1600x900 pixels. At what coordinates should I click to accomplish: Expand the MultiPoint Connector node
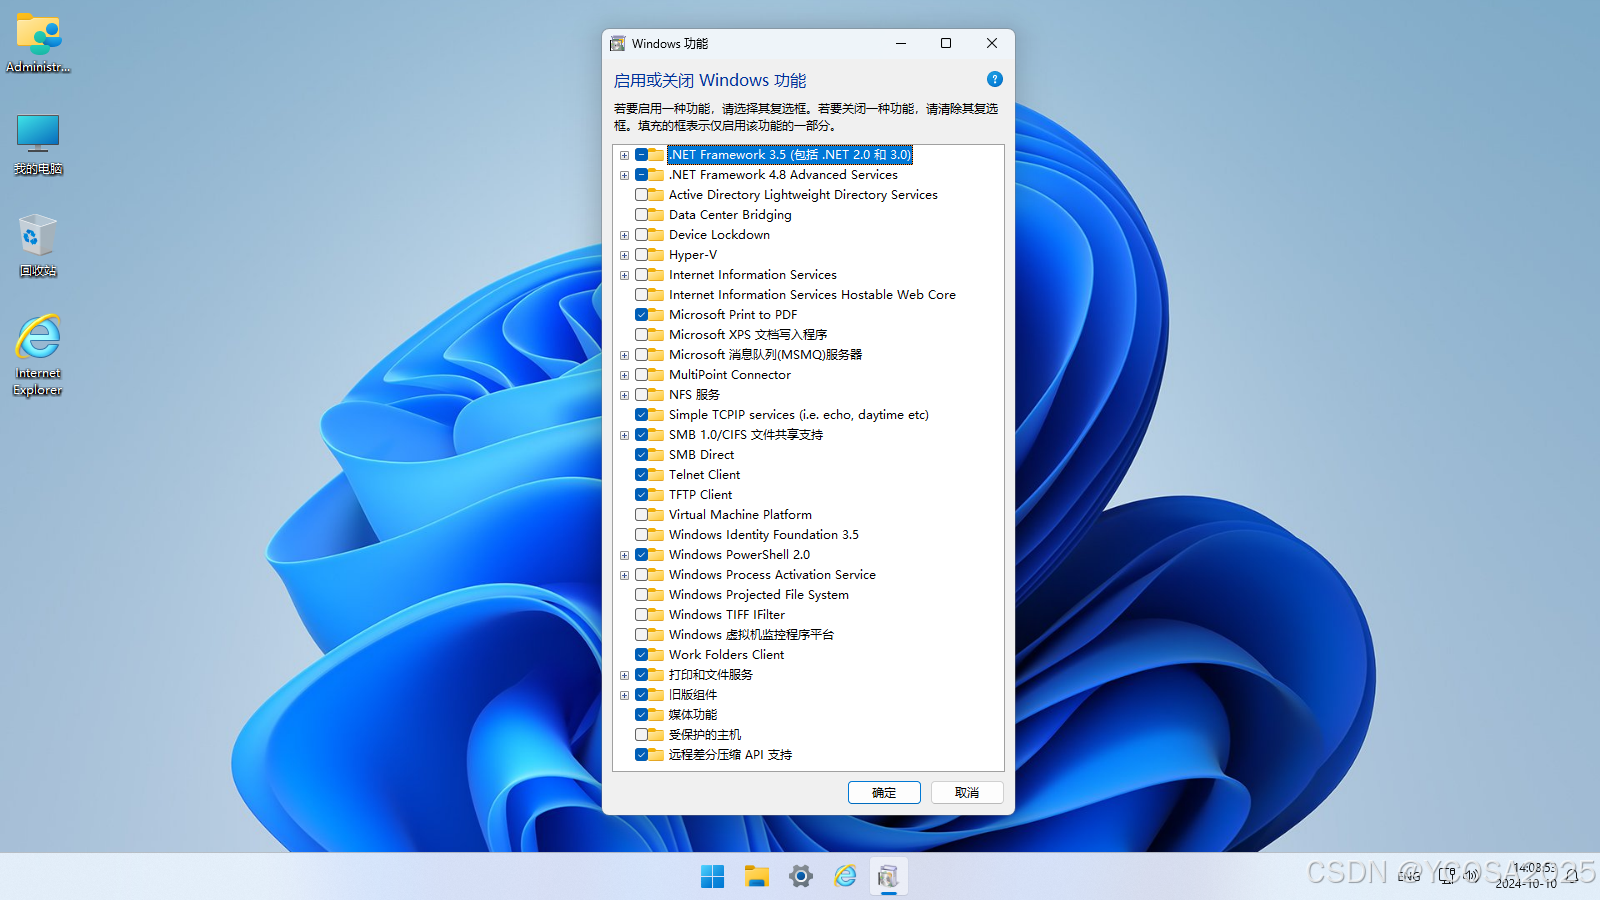(x=624, y=375)
